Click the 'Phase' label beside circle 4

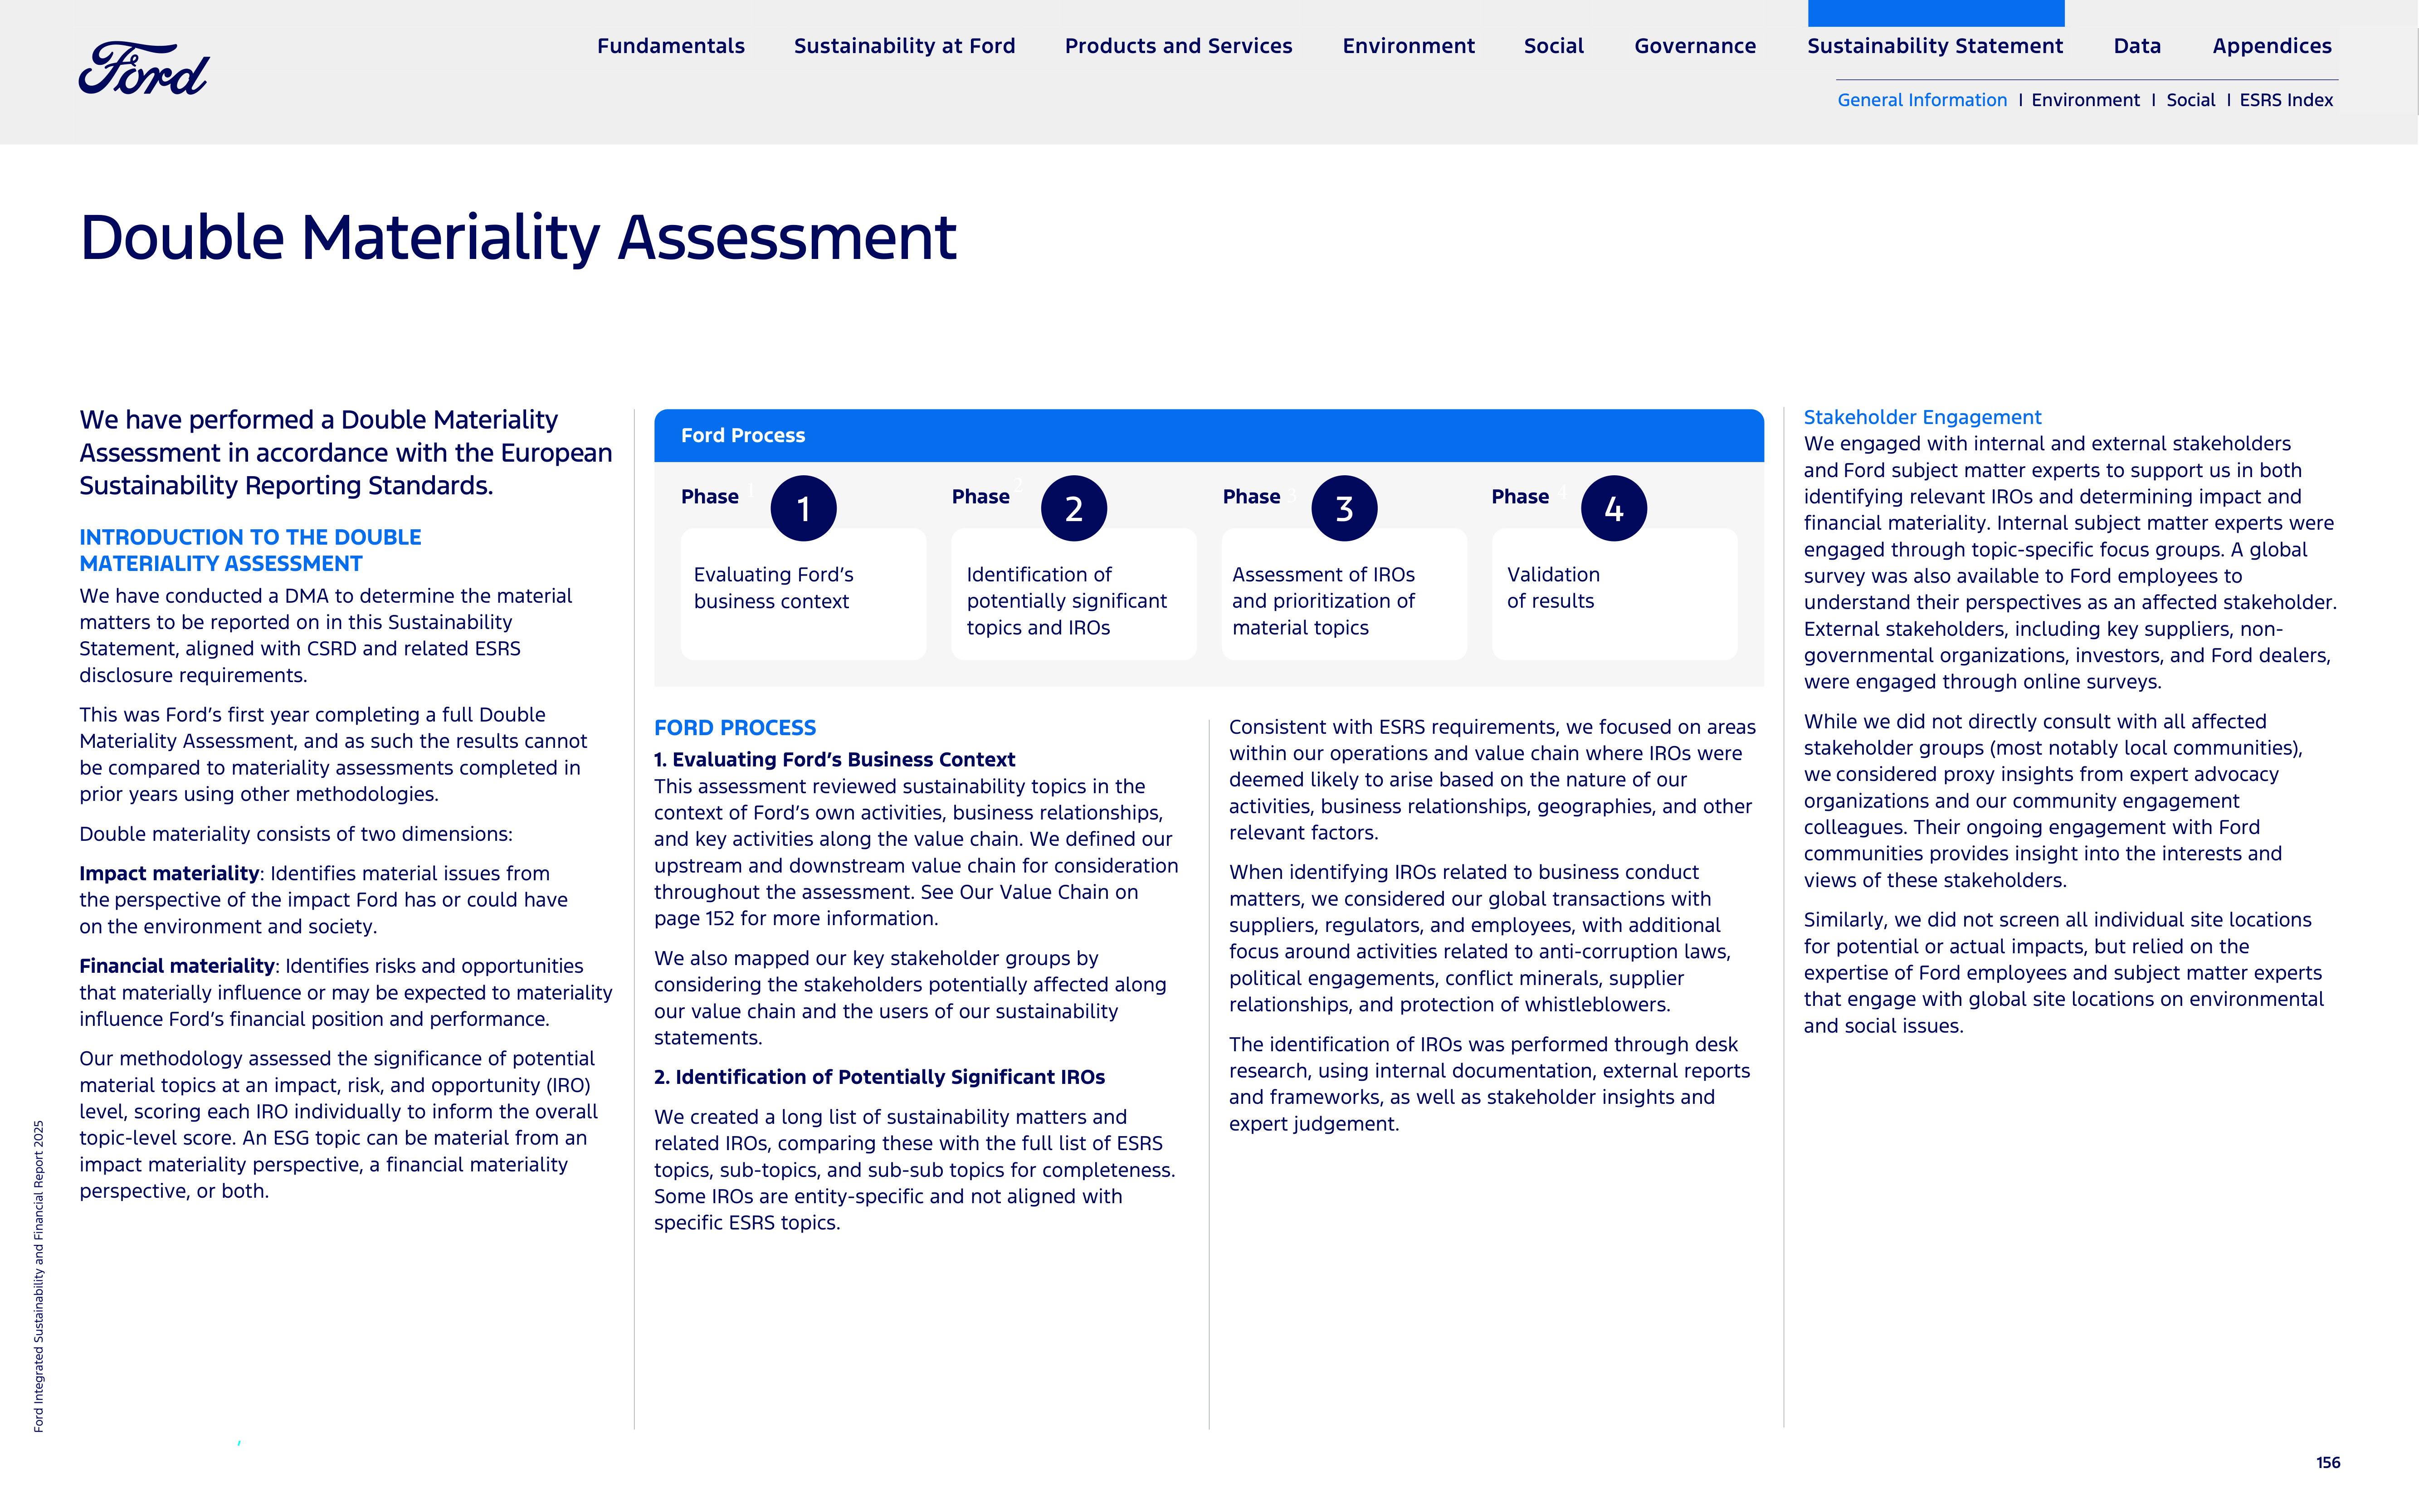point(1520,496)
